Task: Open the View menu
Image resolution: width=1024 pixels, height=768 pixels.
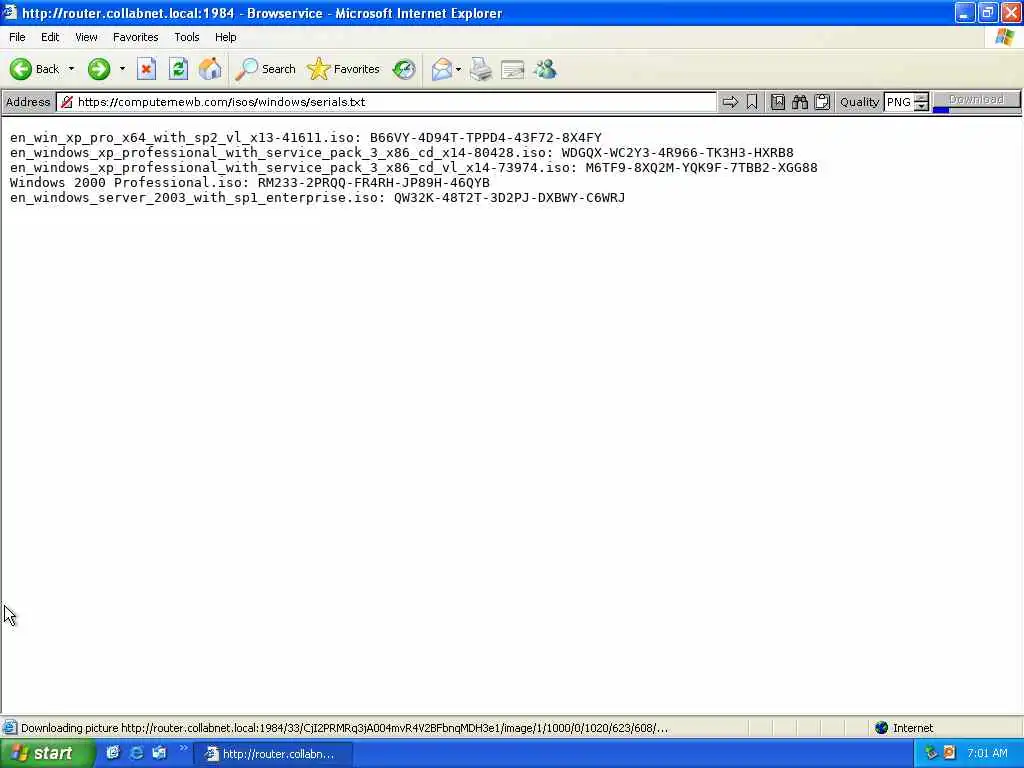Action: (86, 37)
